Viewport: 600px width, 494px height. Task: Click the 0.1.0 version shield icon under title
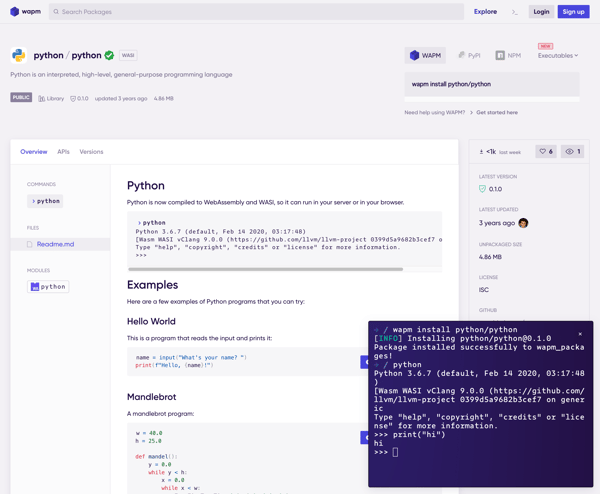(x=73, y=99)
